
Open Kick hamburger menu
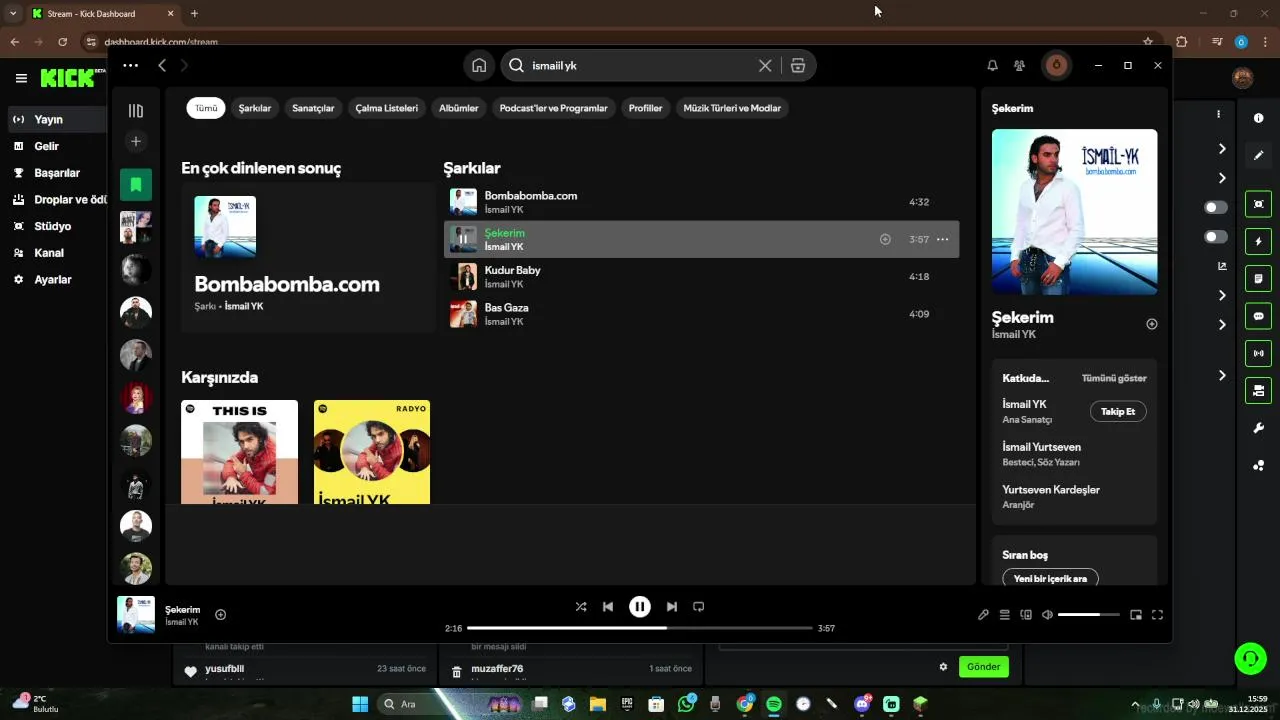pos(21,78)
